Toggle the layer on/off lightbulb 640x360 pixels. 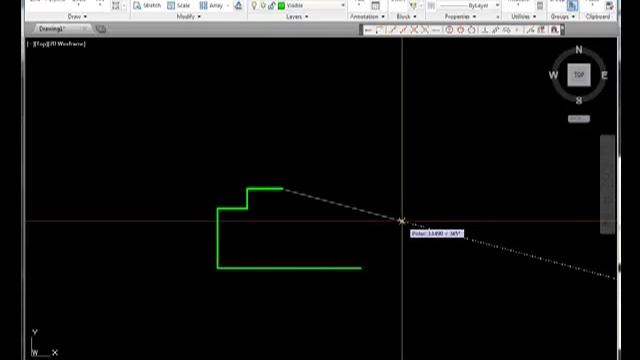[x=254, y=5]
